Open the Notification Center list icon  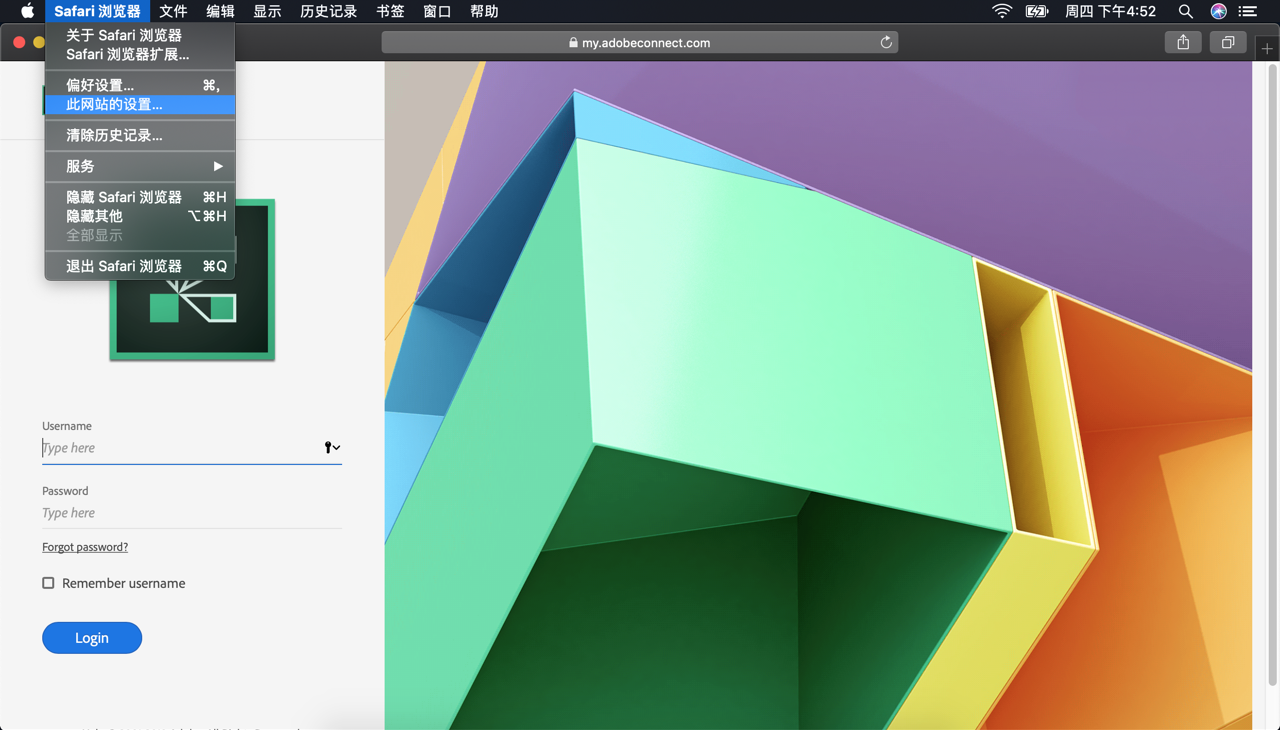1248,11
